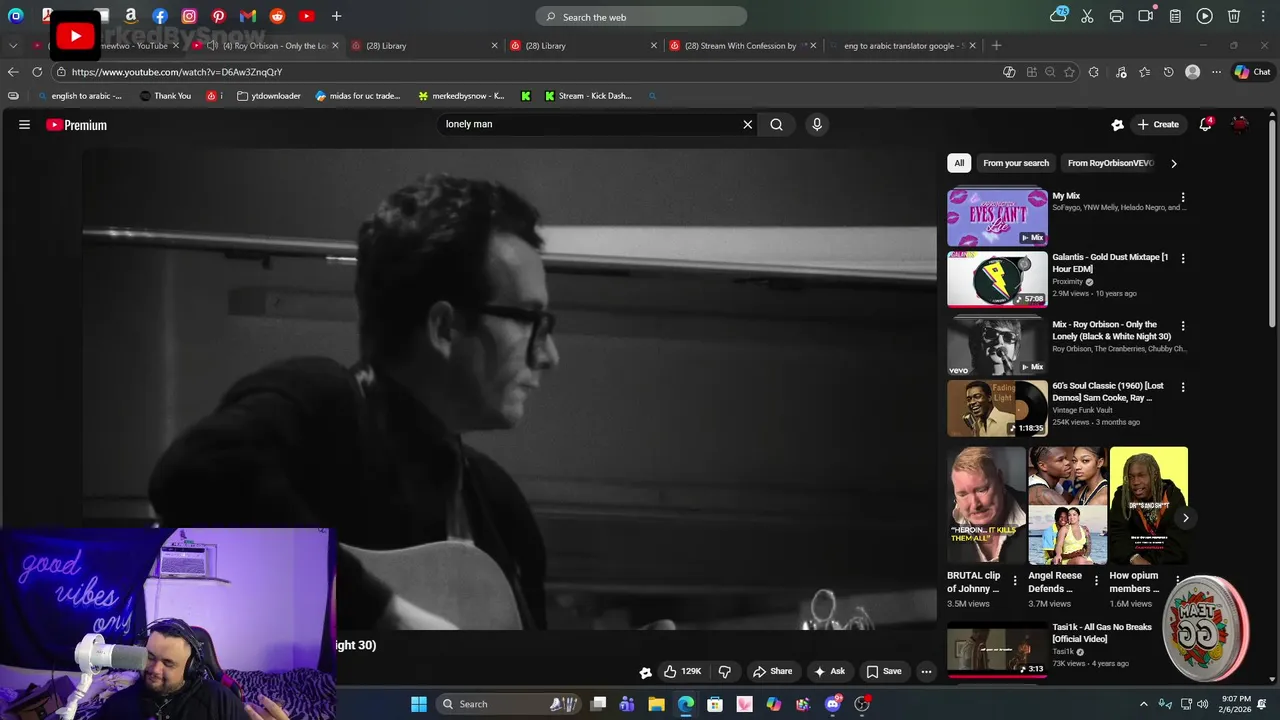Open the ytdownloader bookmark folder

(269, 96)
